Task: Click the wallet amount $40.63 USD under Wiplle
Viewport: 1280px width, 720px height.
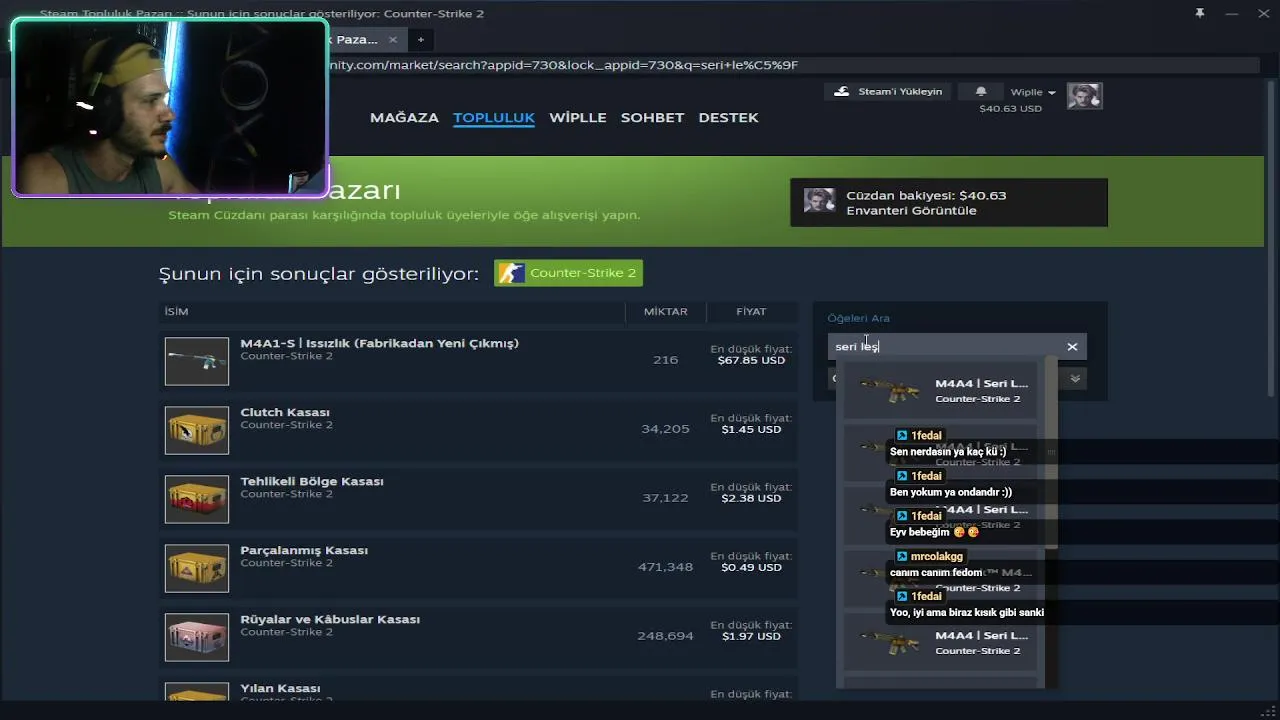Action: tap(1010, 108)
